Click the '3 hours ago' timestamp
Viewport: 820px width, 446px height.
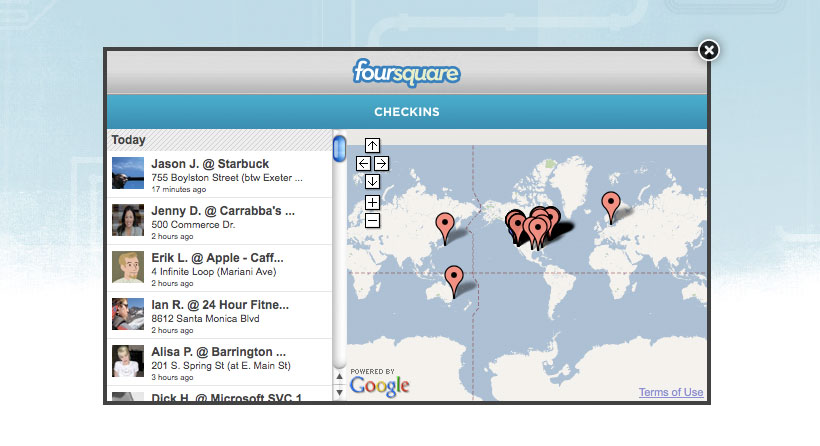click(173, 378)
